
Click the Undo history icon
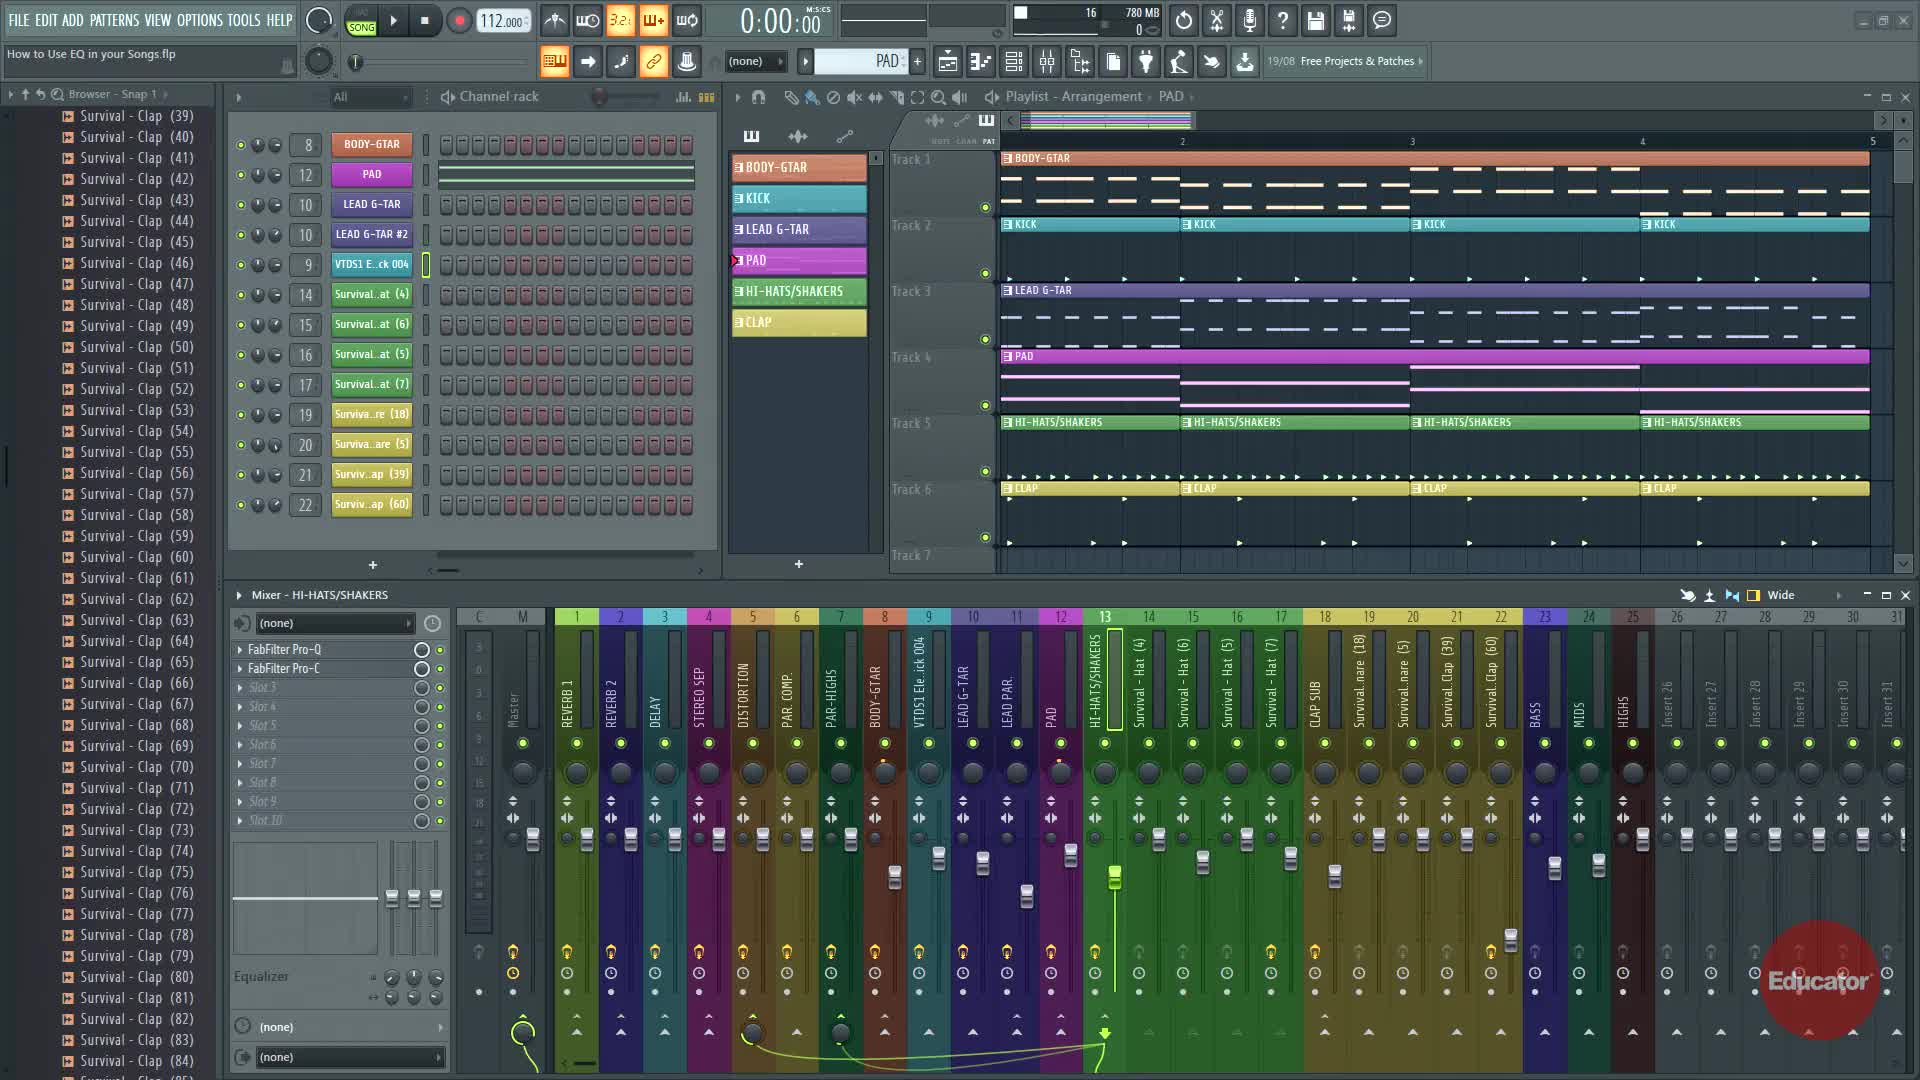(x=1183, y=20)
